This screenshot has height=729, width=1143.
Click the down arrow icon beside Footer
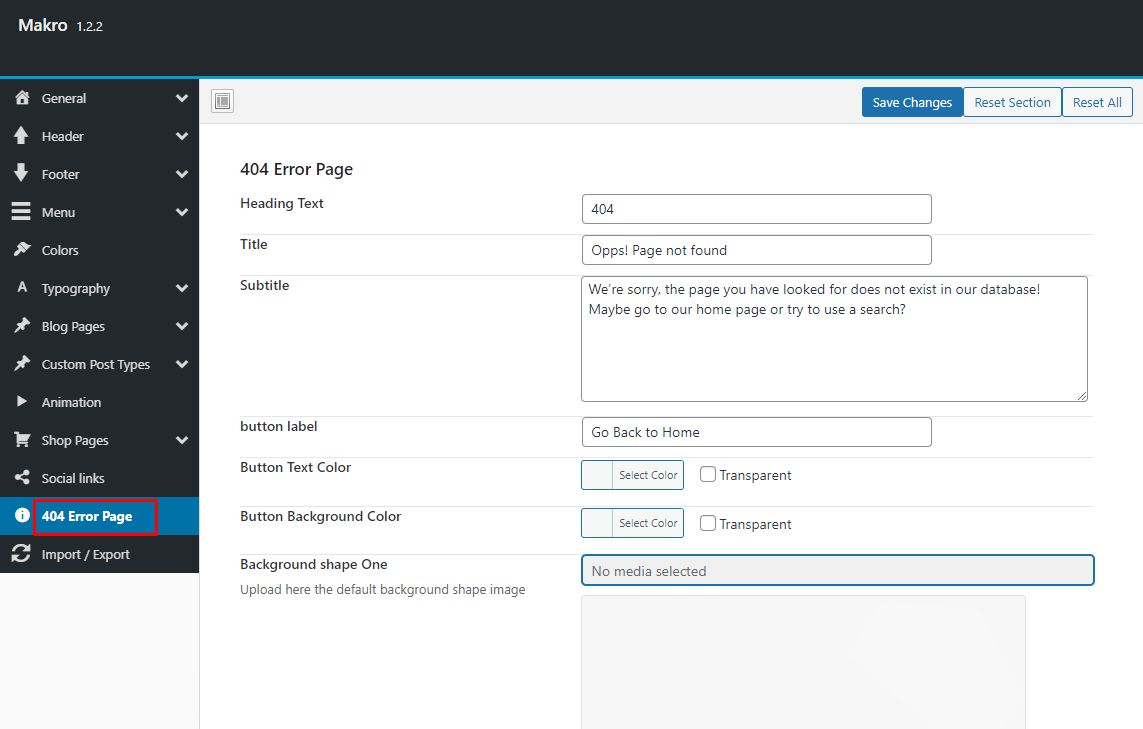point(21,173)
